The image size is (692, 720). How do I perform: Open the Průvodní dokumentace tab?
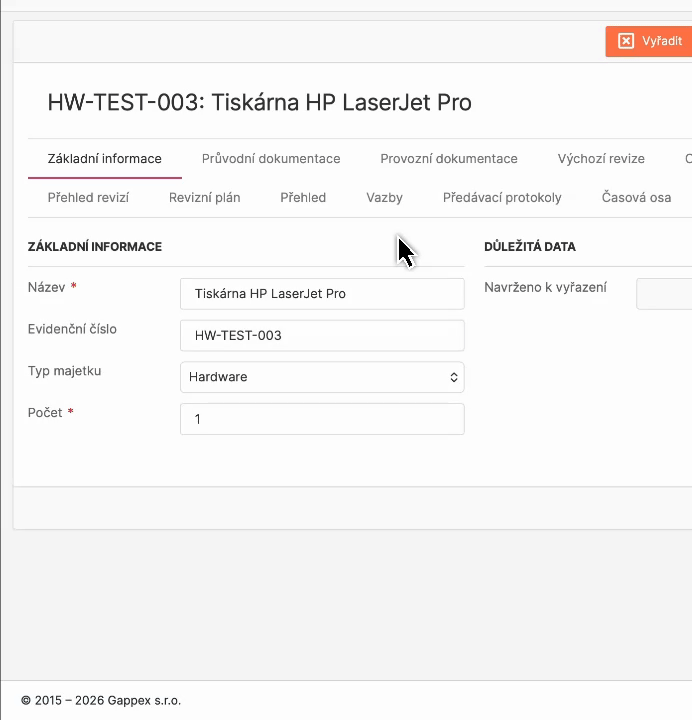click(x=271, y=158)
